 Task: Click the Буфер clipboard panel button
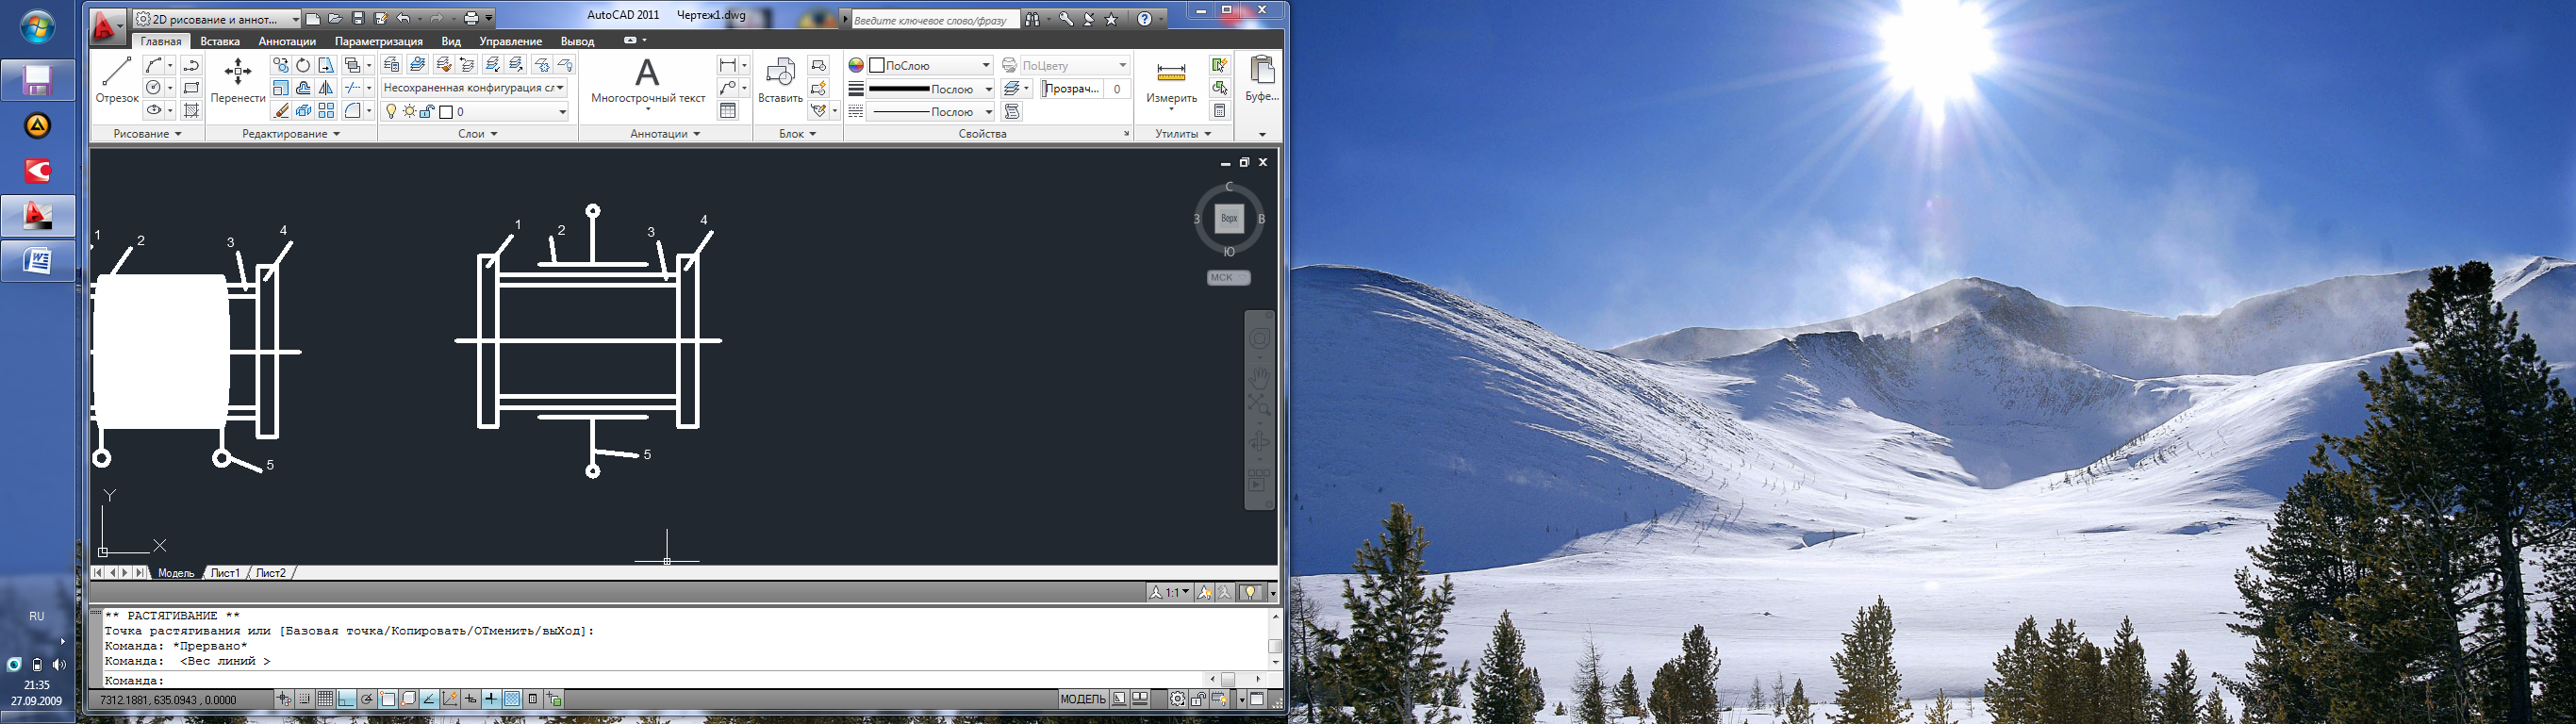(x=1262, y=80)
